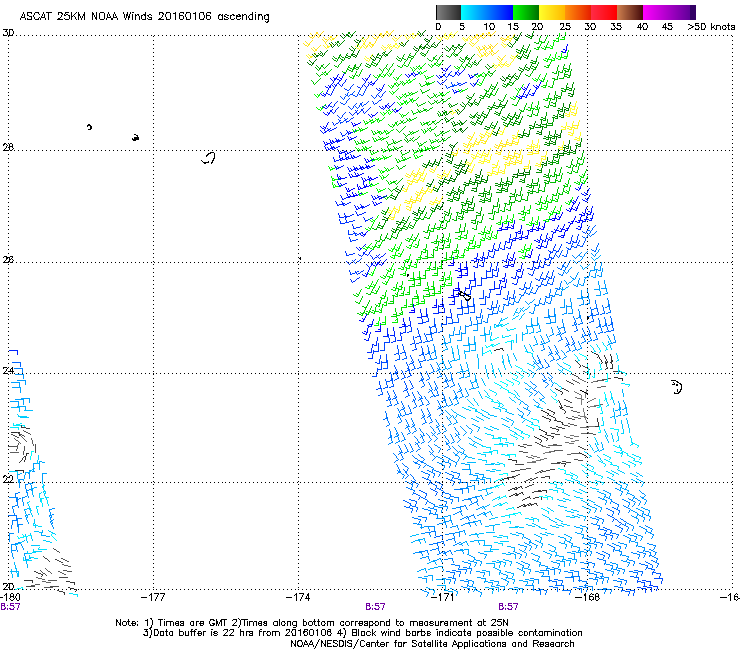Click the green 15–20 knots color segment

[x=526, y=12]
